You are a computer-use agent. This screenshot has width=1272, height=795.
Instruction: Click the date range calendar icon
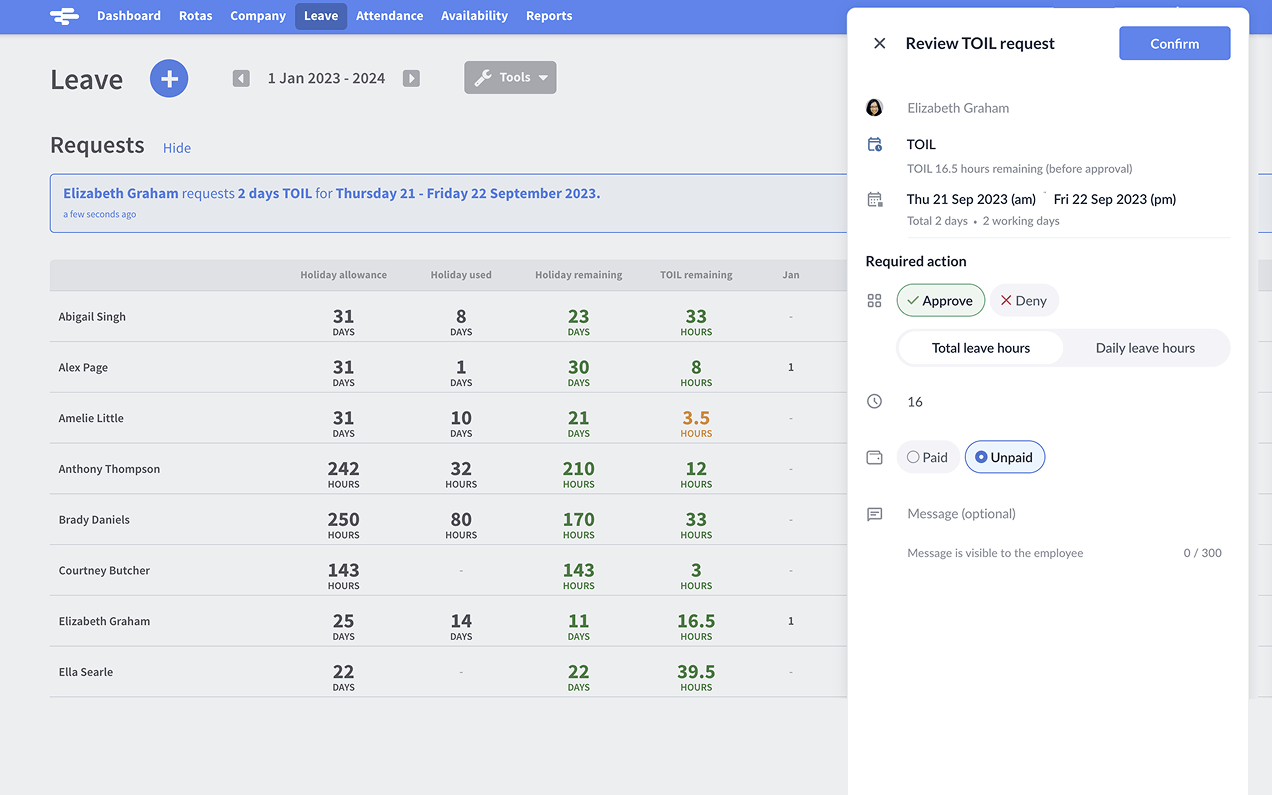pyautogui.click(x=875, y=199)
